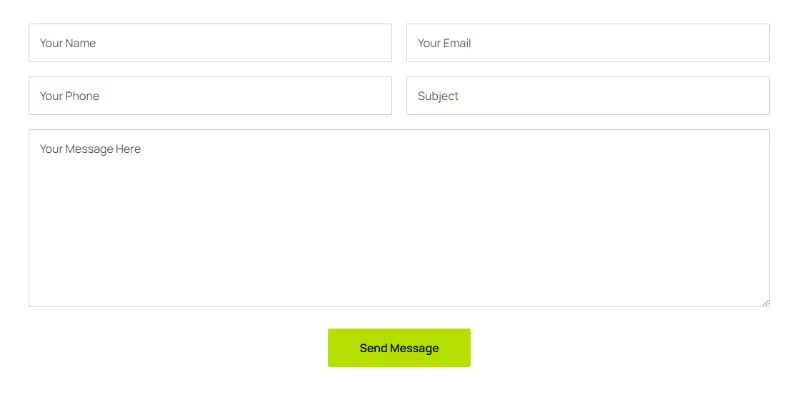The width and height of the screenshot is (800, 397).
Task: Click the 'Subject' placeholder text
Action: pos(438,96)
